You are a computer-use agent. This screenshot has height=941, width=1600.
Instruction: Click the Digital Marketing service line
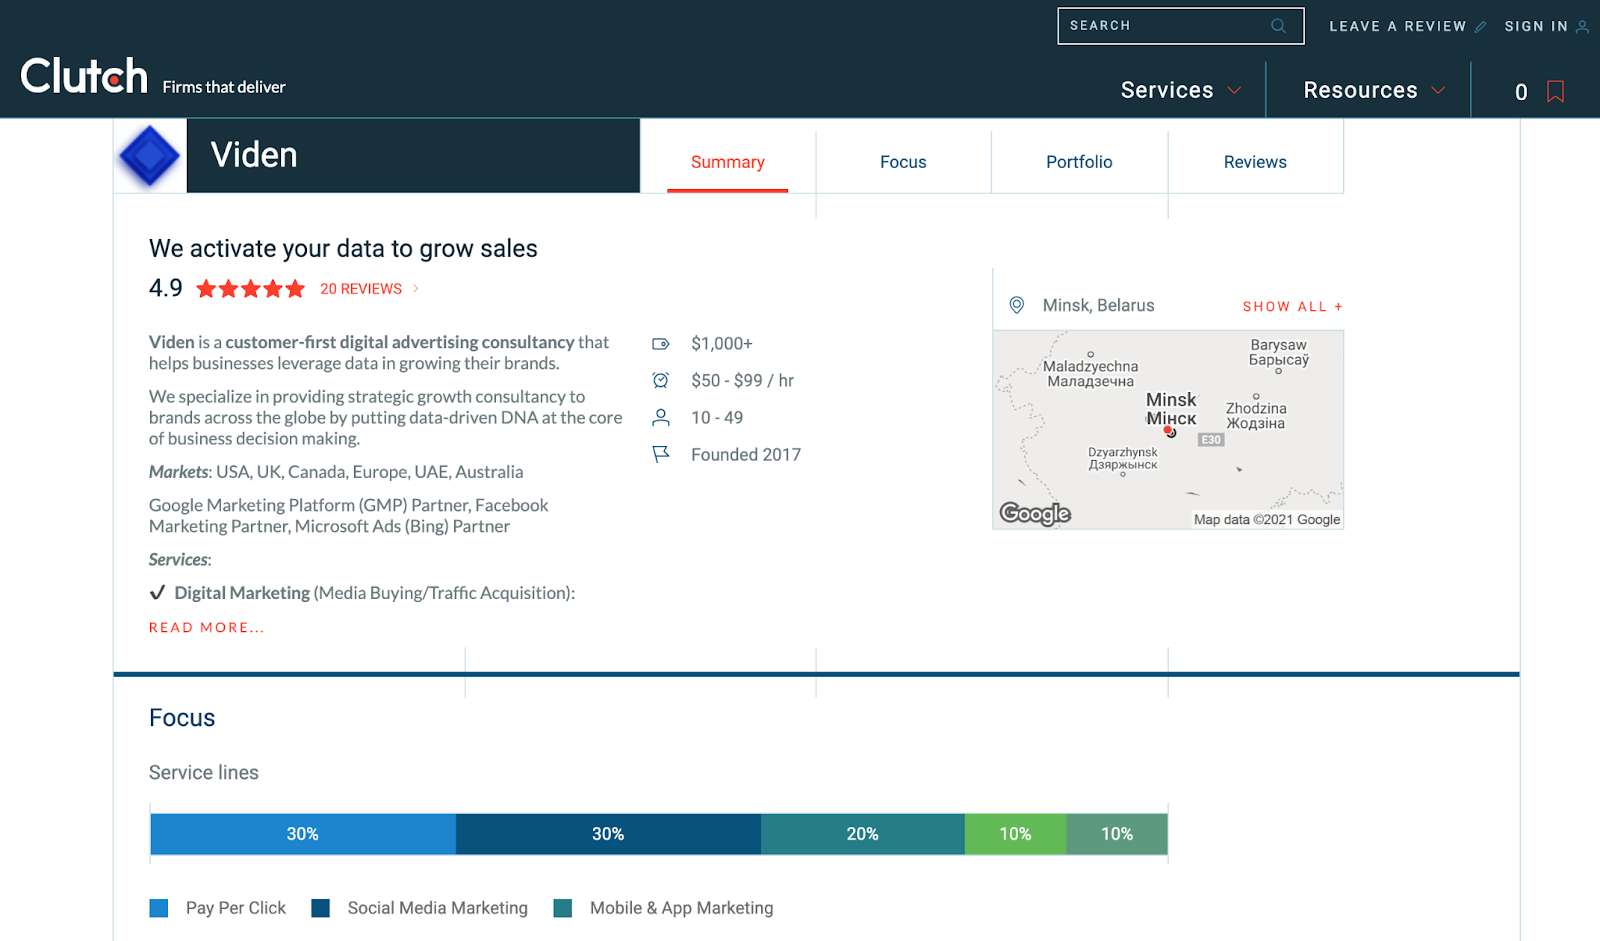click(362, 593)
